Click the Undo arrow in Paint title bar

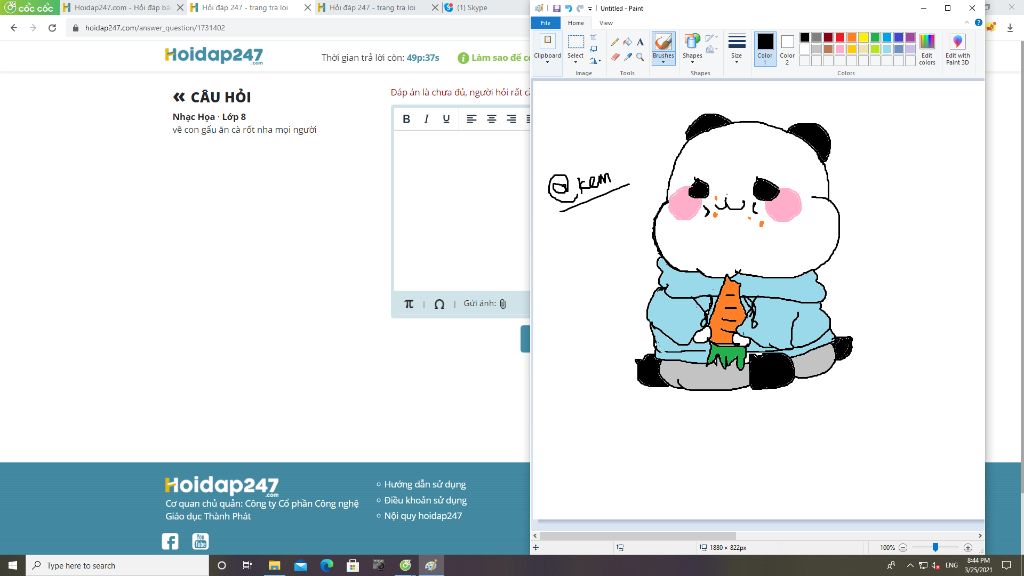click(568, 8)
